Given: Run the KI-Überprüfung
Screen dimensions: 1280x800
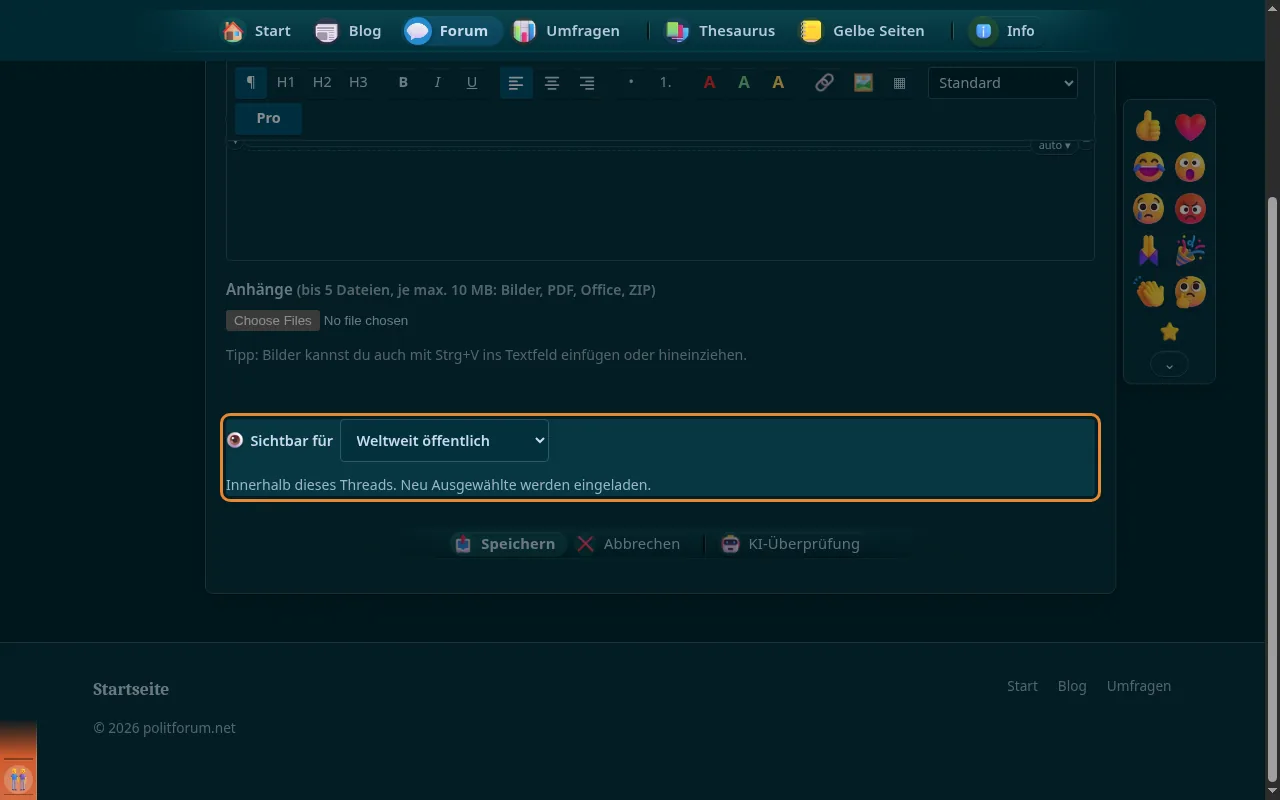Looking at the screenshot, I should point(790,544).
